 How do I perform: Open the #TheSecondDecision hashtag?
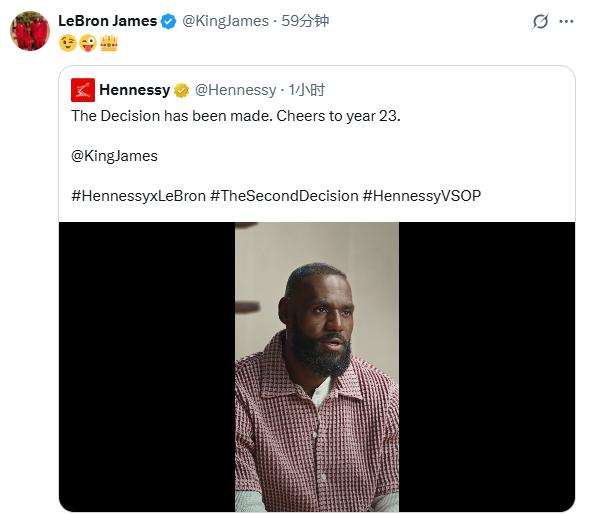[x=284, y=196]
